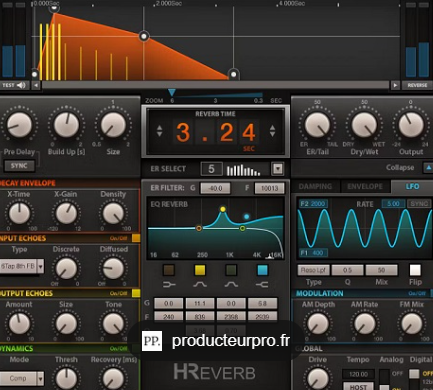Open the ER SELECT dropdown arrow
433x390 pixels.
tap(277, 169)
